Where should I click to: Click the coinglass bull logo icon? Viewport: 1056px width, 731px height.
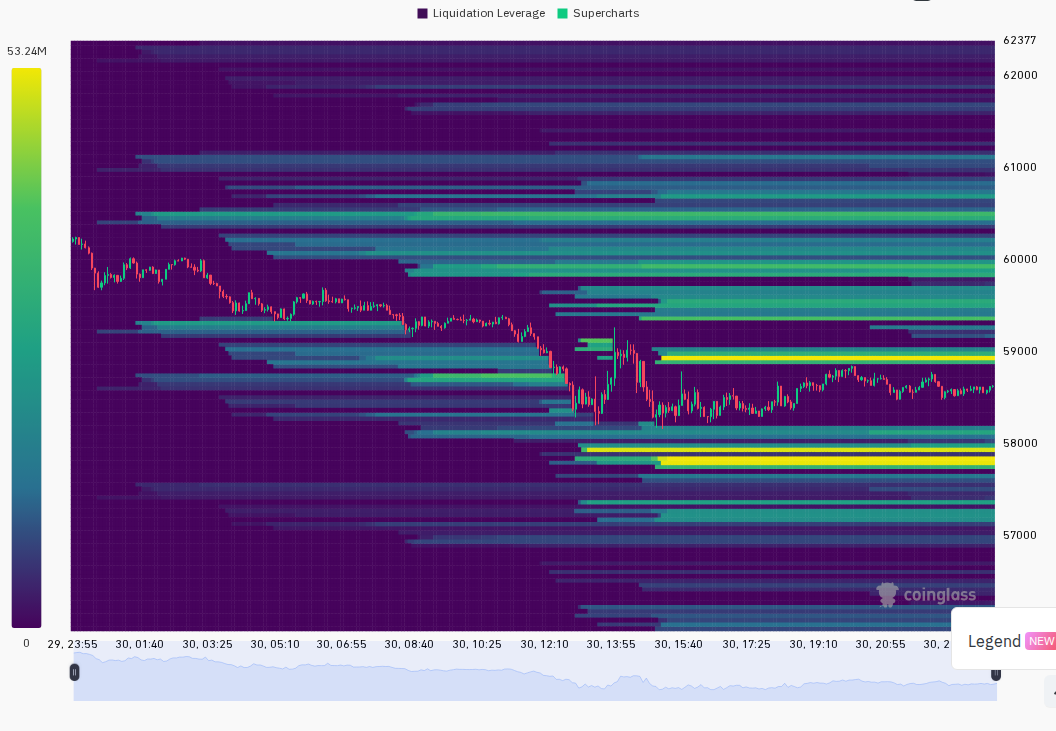click(888, 594)
